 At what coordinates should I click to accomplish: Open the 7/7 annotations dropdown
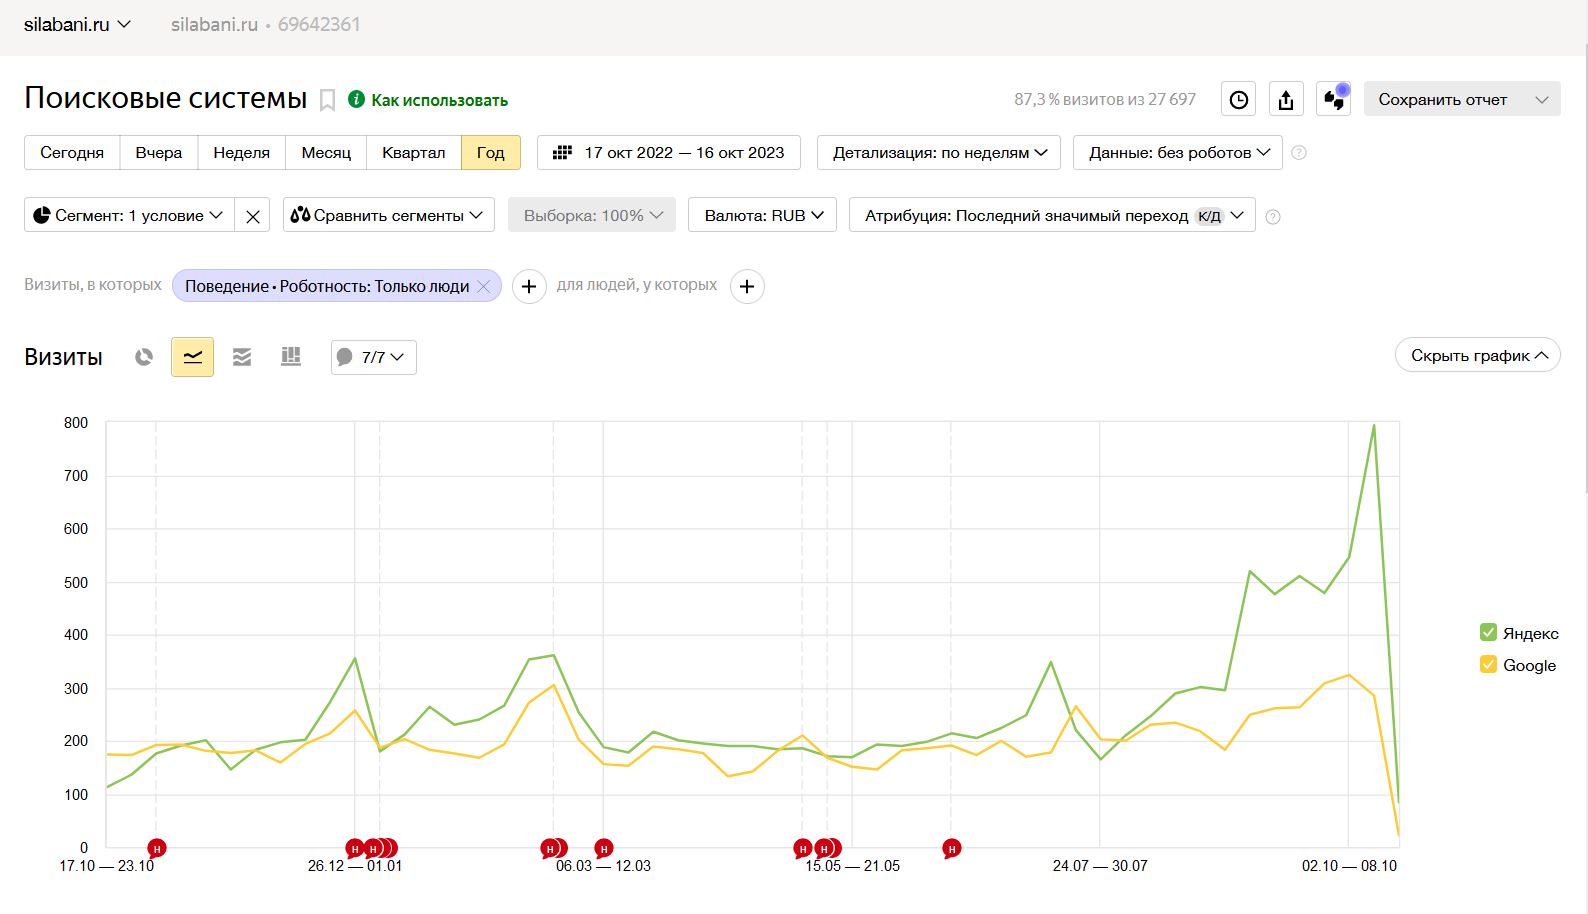coord(374,357)
